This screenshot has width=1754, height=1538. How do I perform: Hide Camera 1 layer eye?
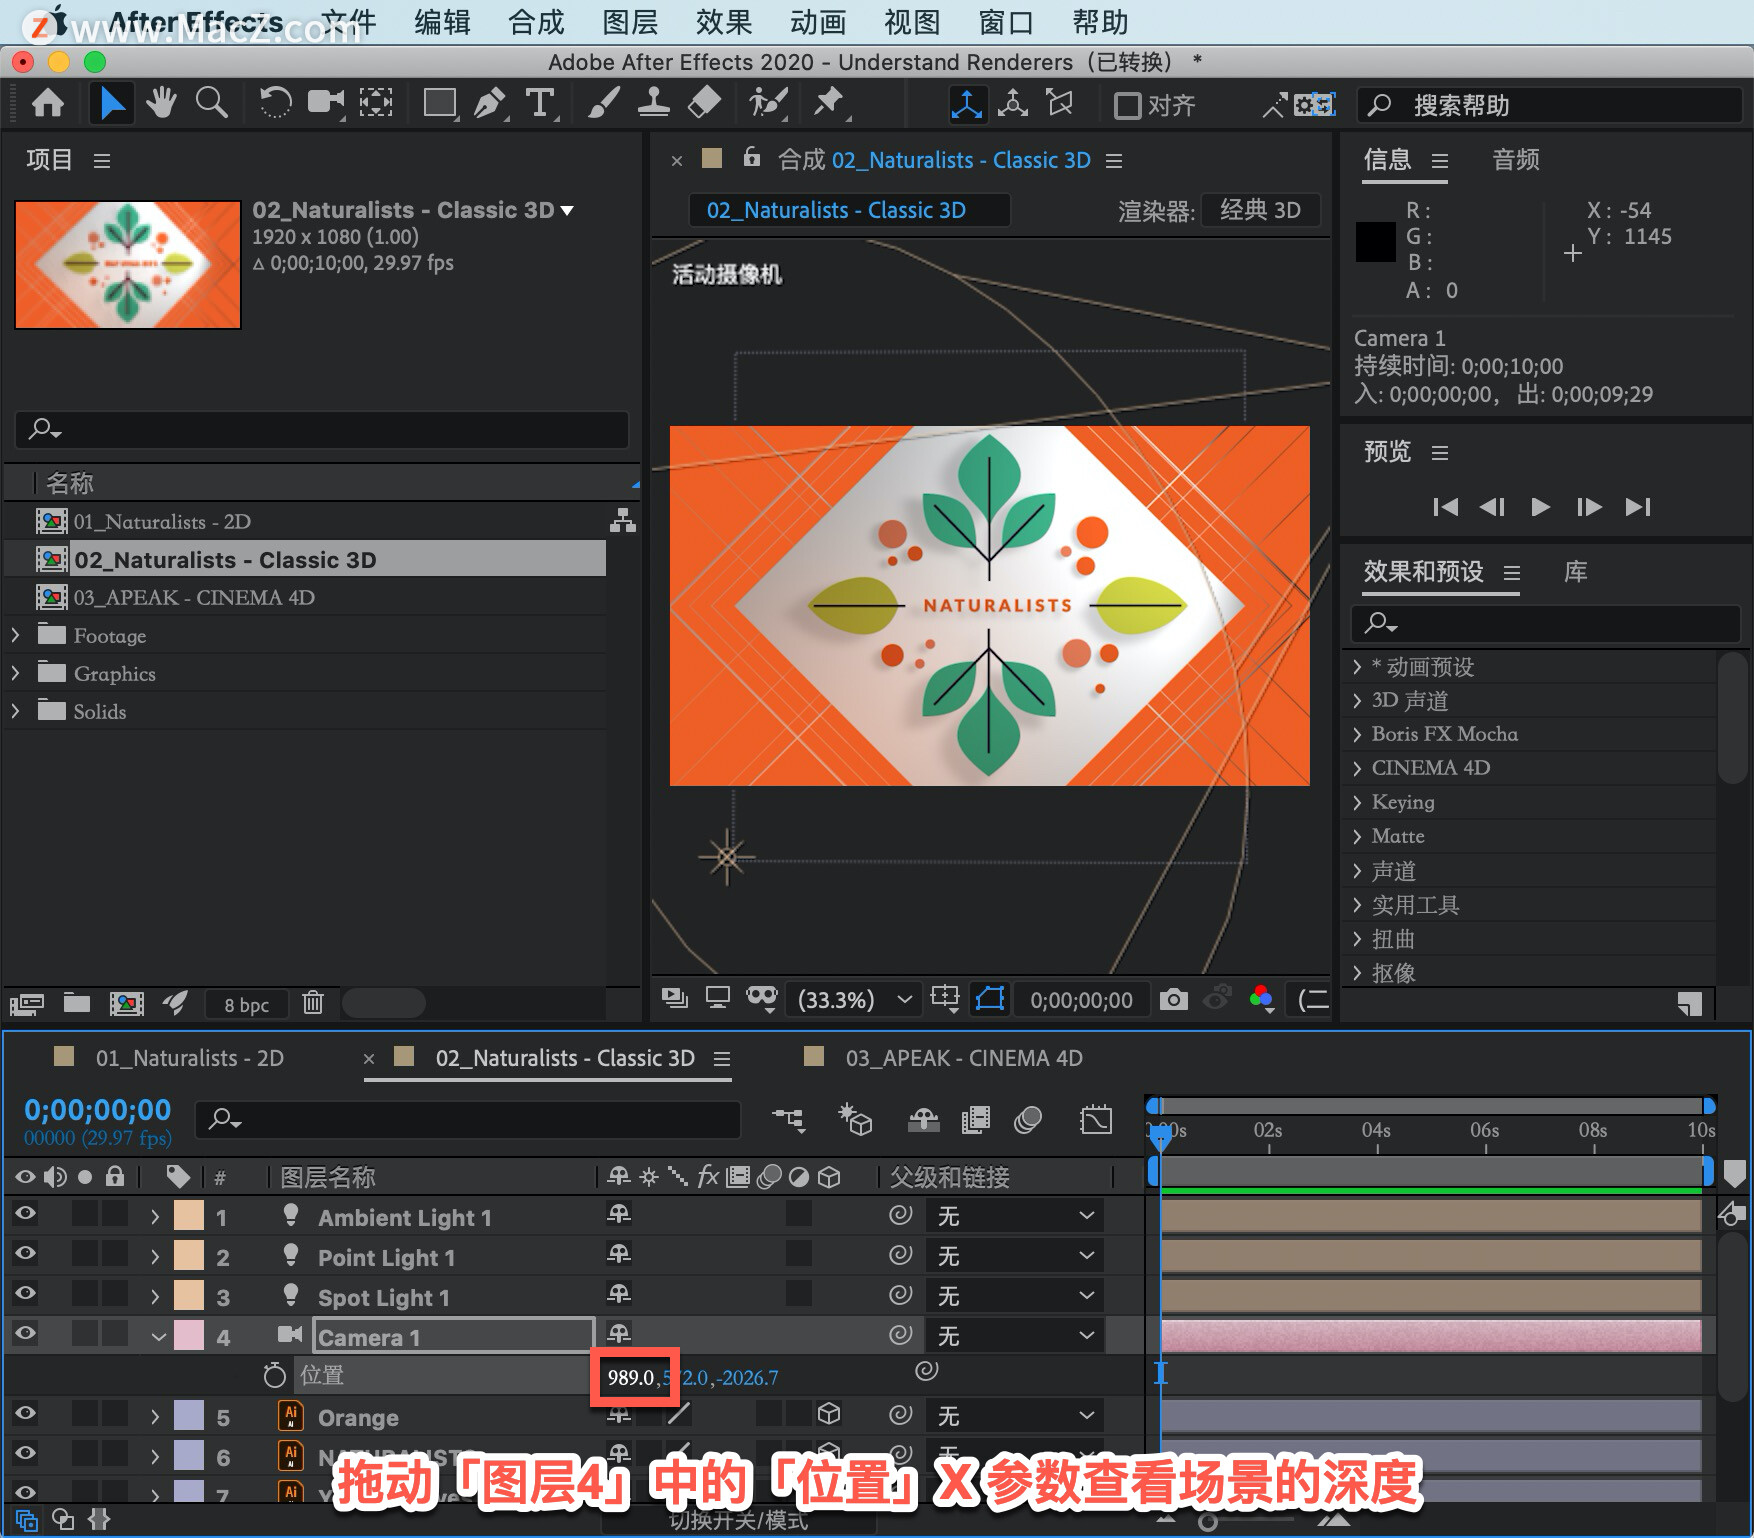(25, 1334)
